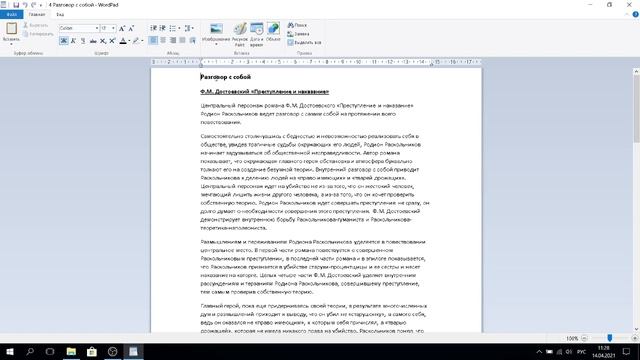This screenshot has width=640, height=360.
Task: Expand the text color dropdown arrow
Action: point(129,41)
